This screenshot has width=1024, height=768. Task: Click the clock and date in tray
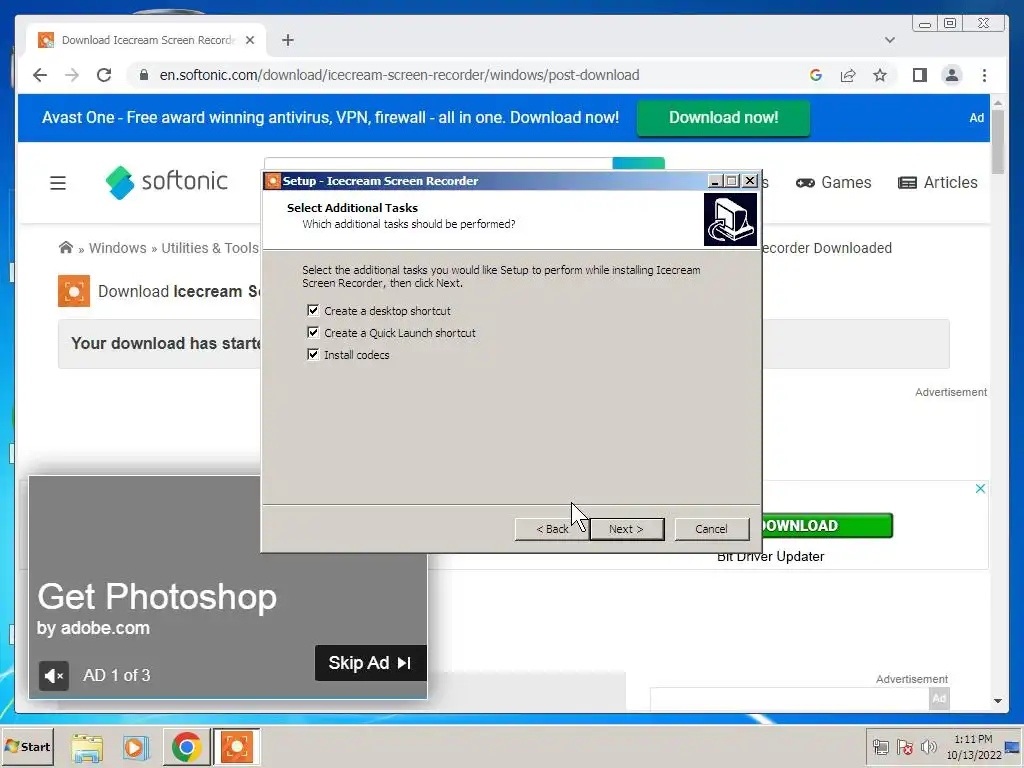tap(973, 747)
